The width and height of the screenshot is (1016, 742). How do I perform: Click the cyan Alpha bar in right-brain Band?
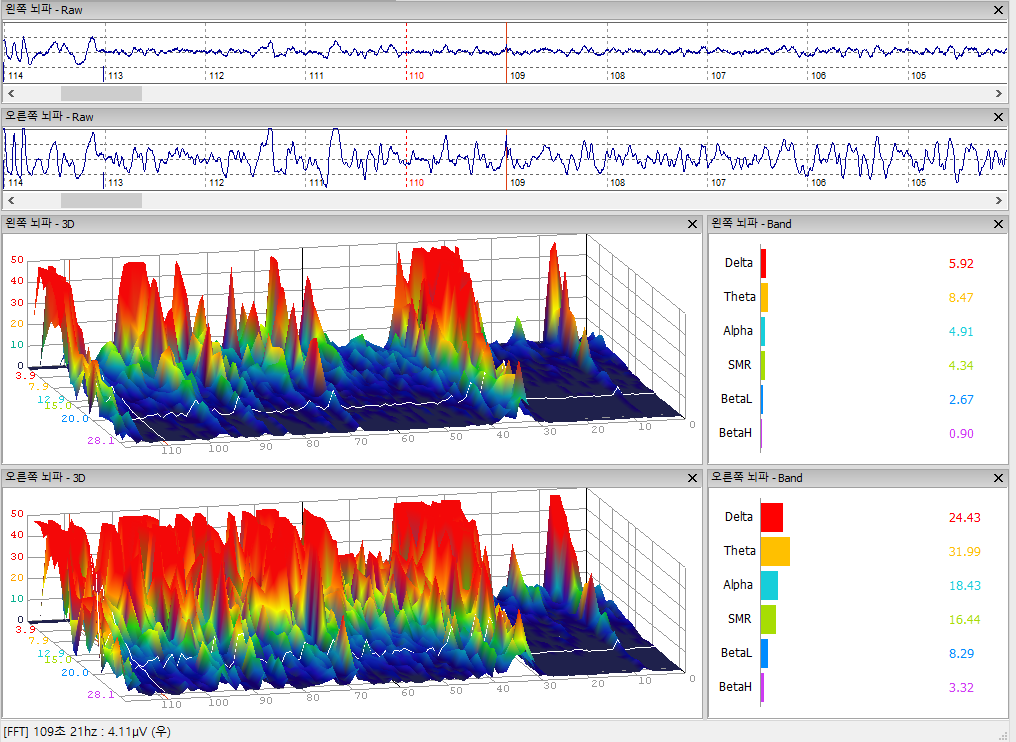click(769, 585)
